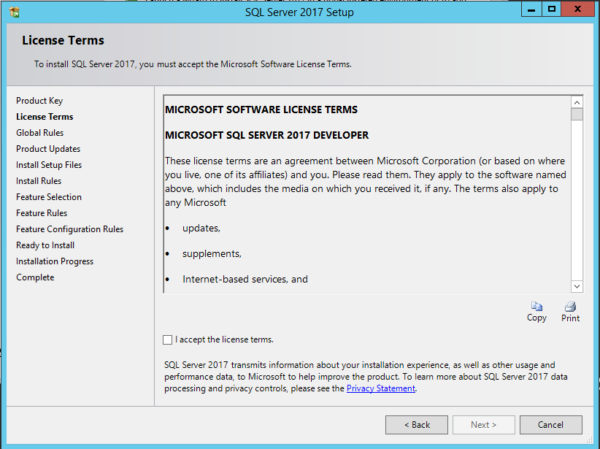Viewport: 600px width, 449px height.
Task: Select 'Product Updates' step in sidebar
Action: (x=48, y=149)
